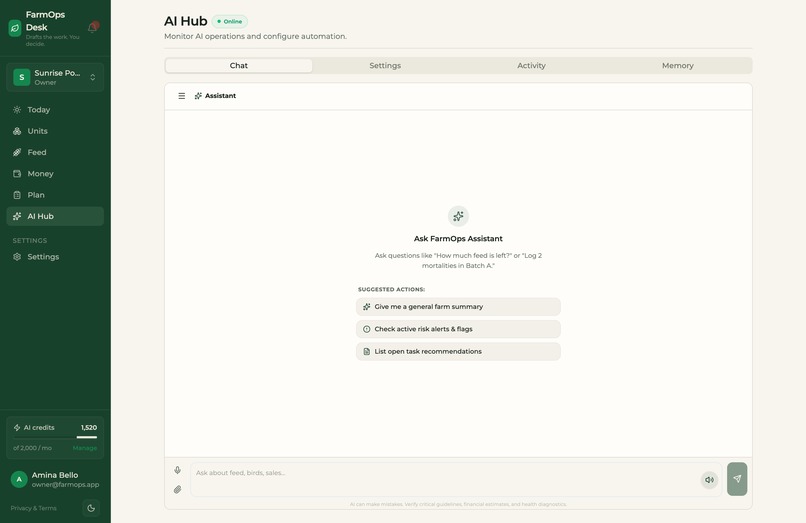The image size is (806, 523).
Task: Toggle dark mode moon icon
Action: click(x=91, y=508)
